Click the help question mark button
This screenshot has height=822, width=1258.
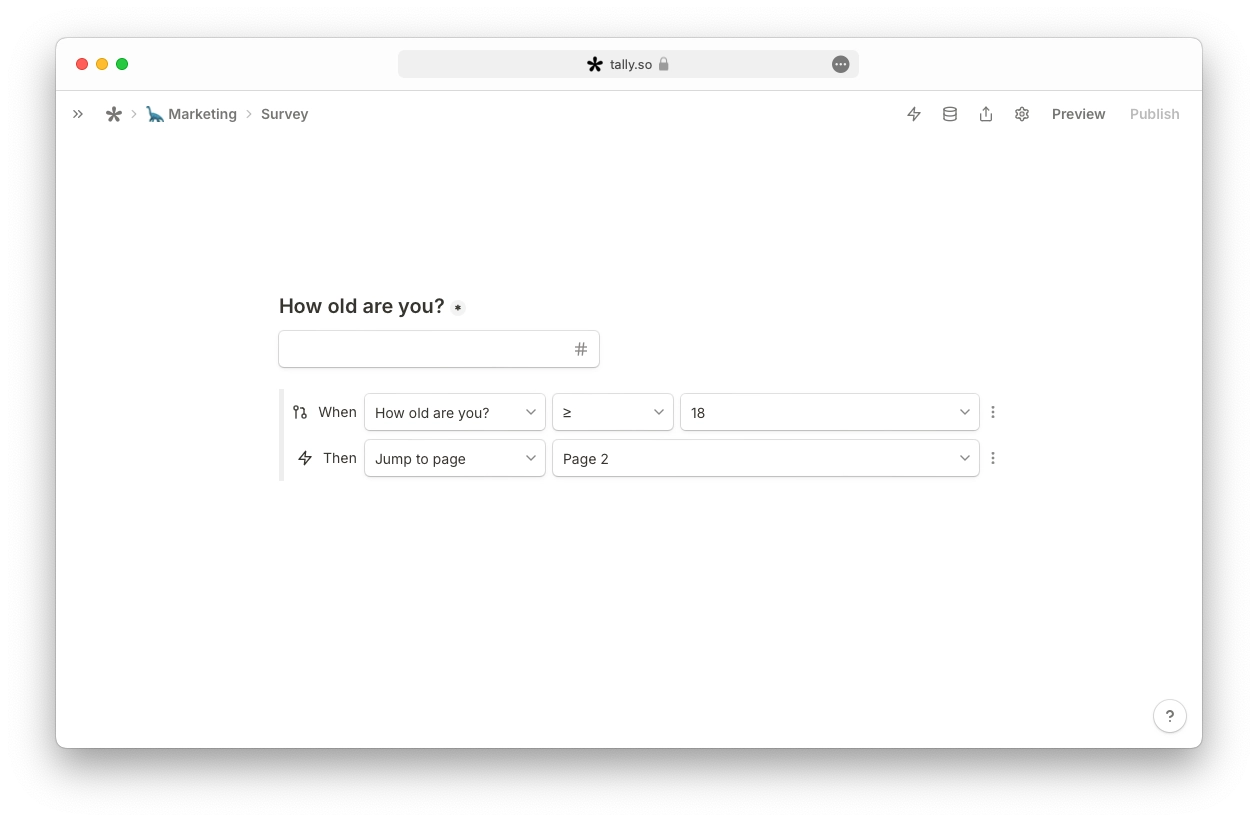click(x=1170, y=716)
